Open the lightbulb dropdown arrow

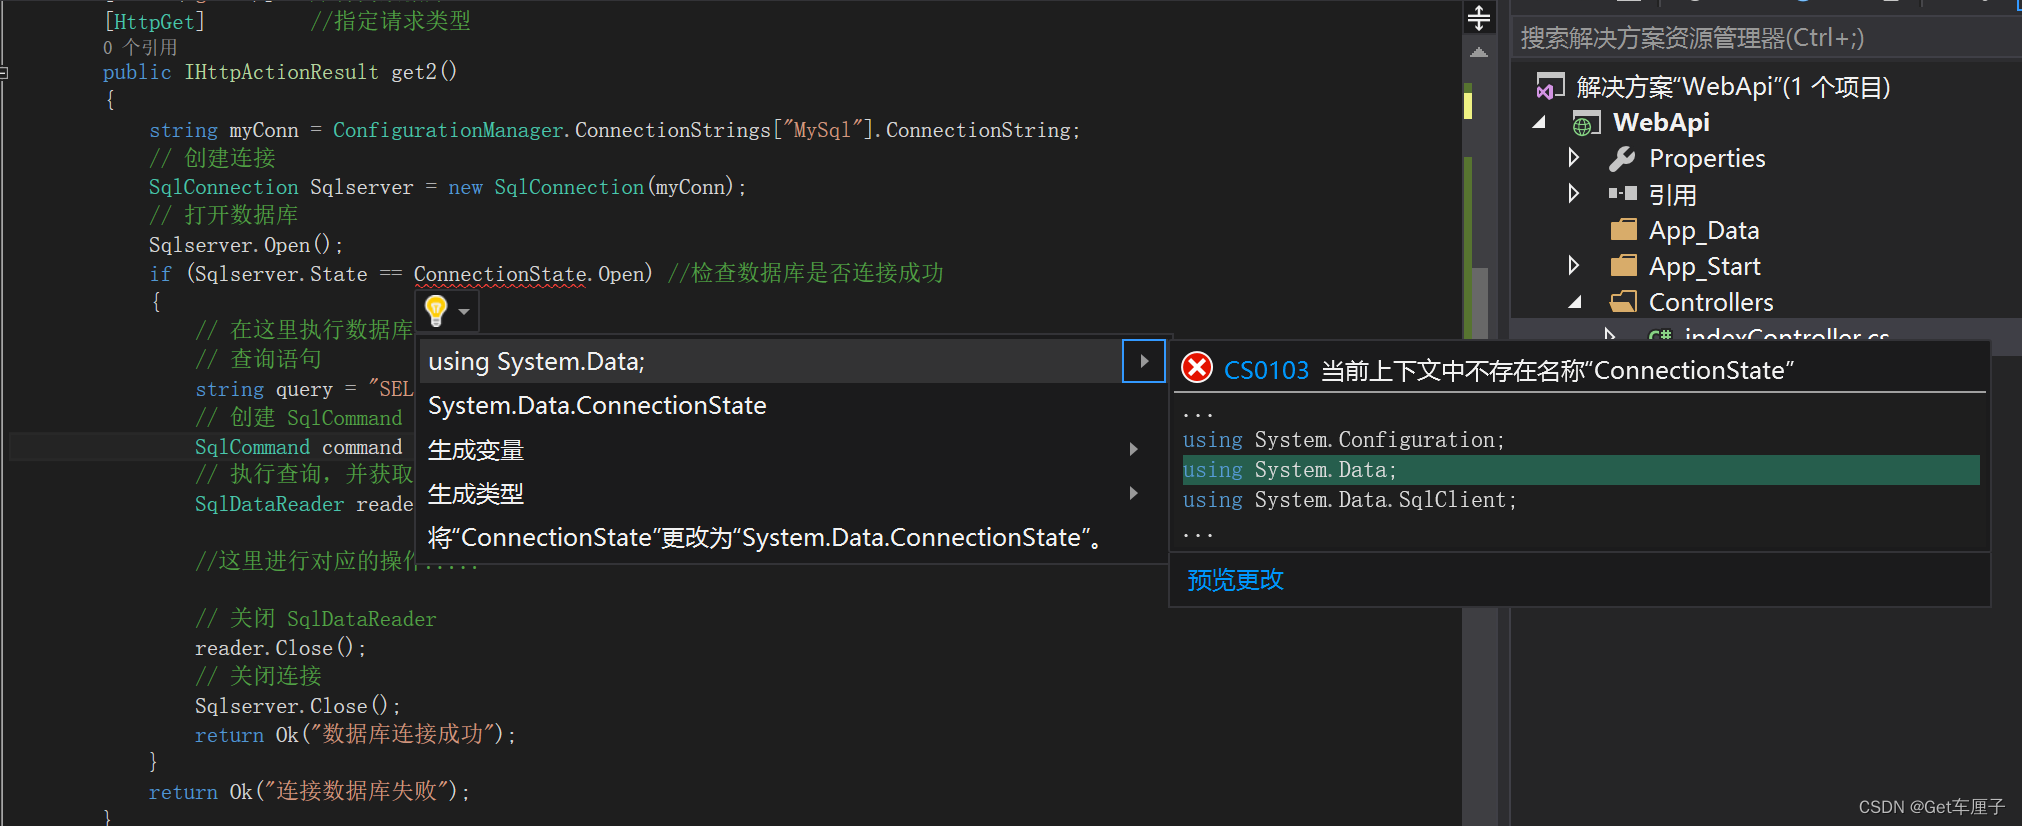click(464, 312)
